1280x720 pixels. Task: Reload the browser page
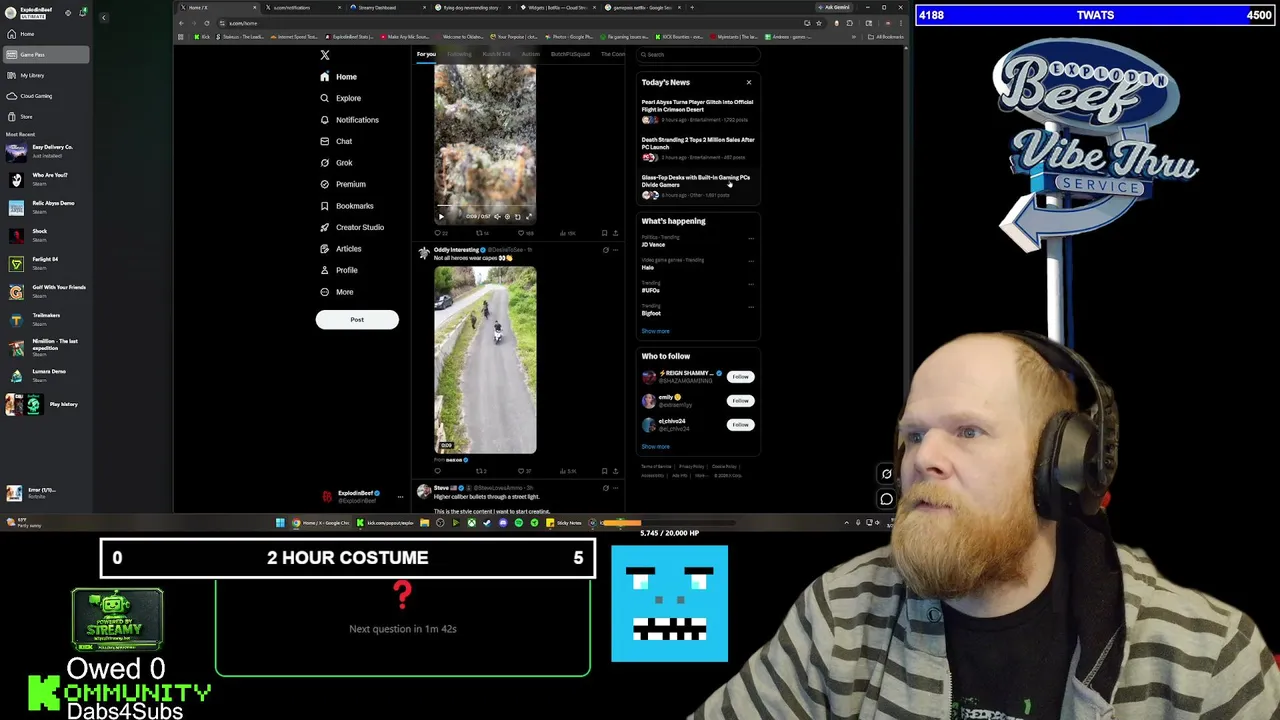(207, 23)
